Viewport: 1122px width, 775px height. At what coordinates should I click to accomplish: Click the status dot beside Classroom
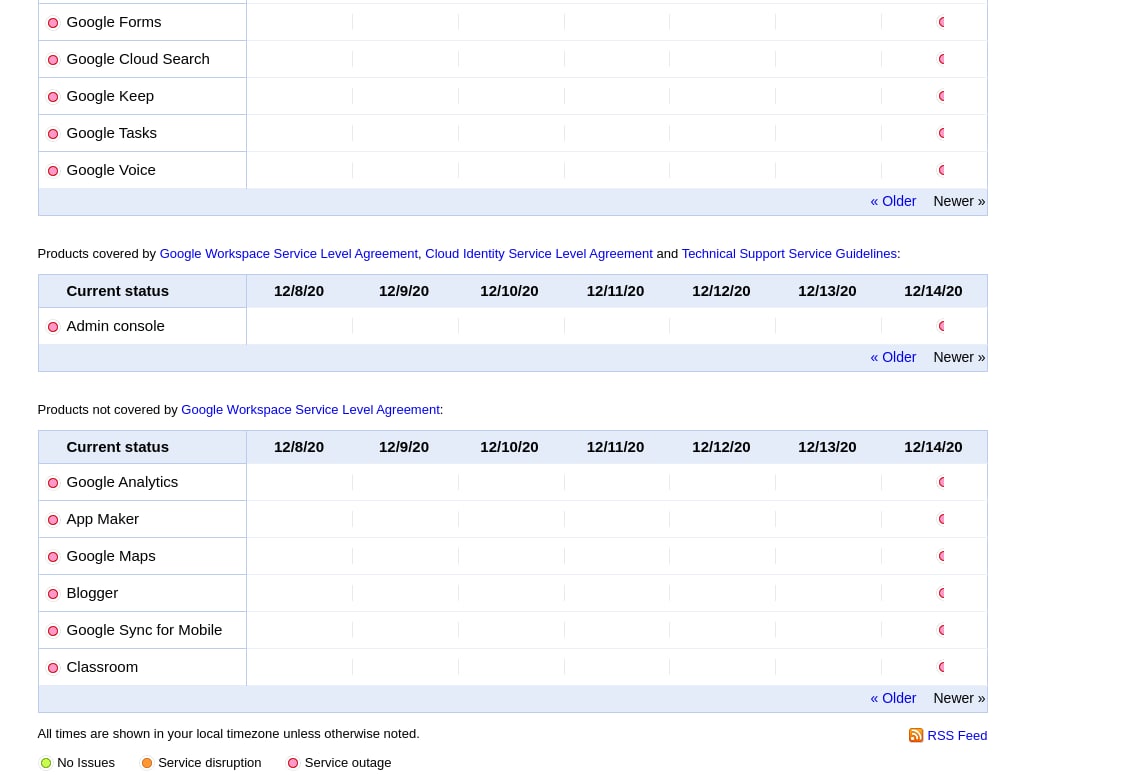[x=53, y=668]
